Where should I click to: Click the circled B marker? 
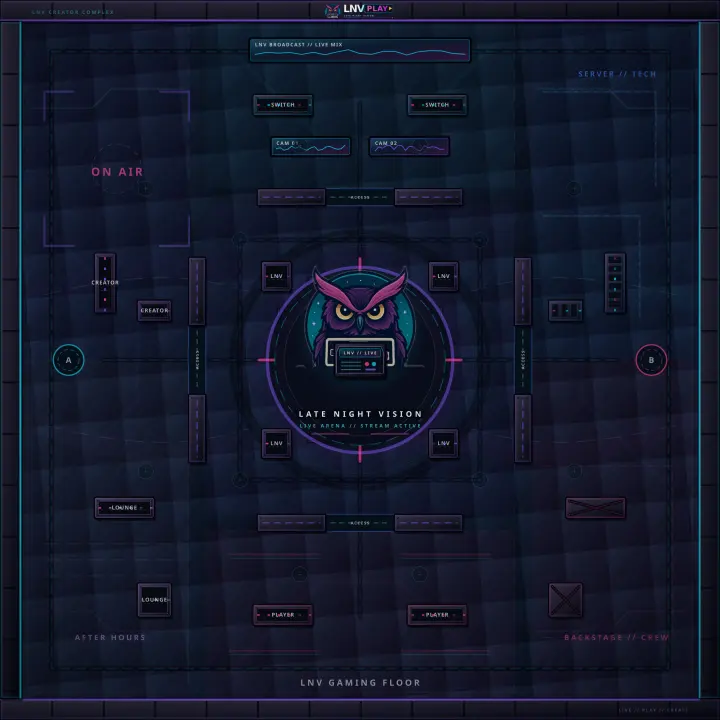click(x=651, y=360)
